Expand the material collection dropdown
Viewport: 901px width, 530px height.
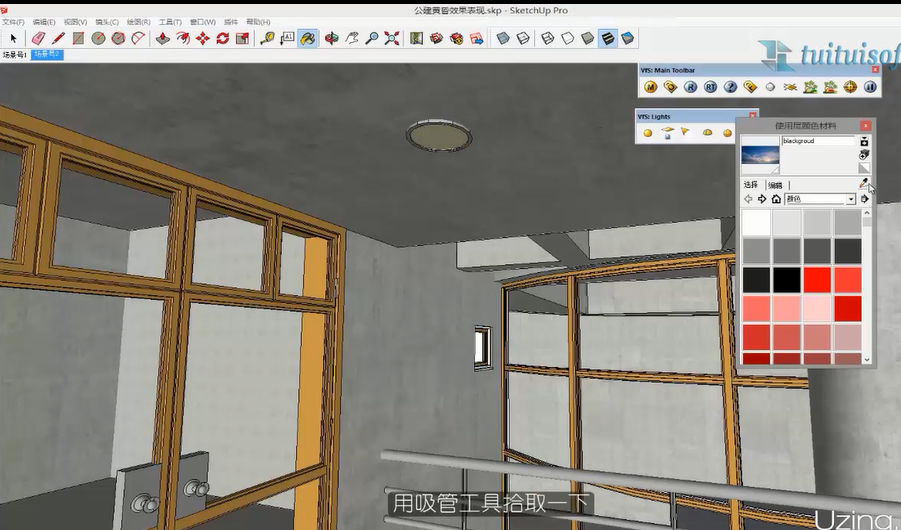(x=851, y=199)
